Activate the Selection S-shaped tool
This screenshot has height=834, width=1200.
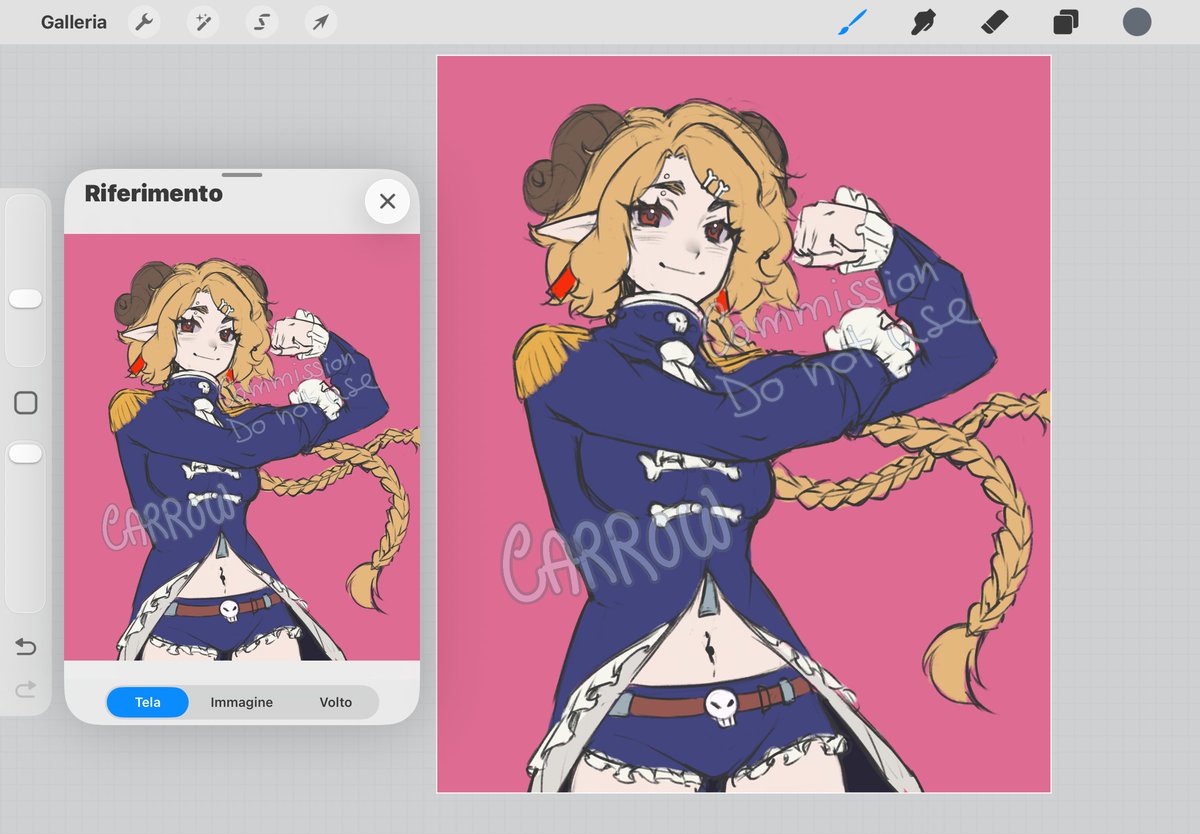tap(262, 22)
